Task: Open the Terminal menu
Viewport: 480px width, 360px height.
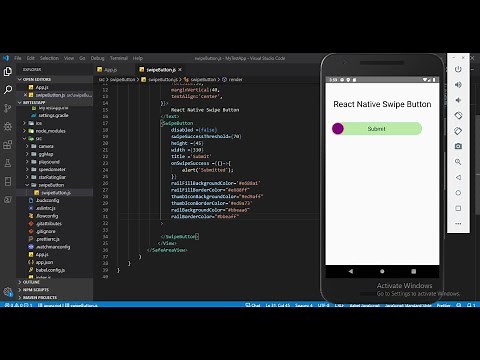Action: click(119, 58)
